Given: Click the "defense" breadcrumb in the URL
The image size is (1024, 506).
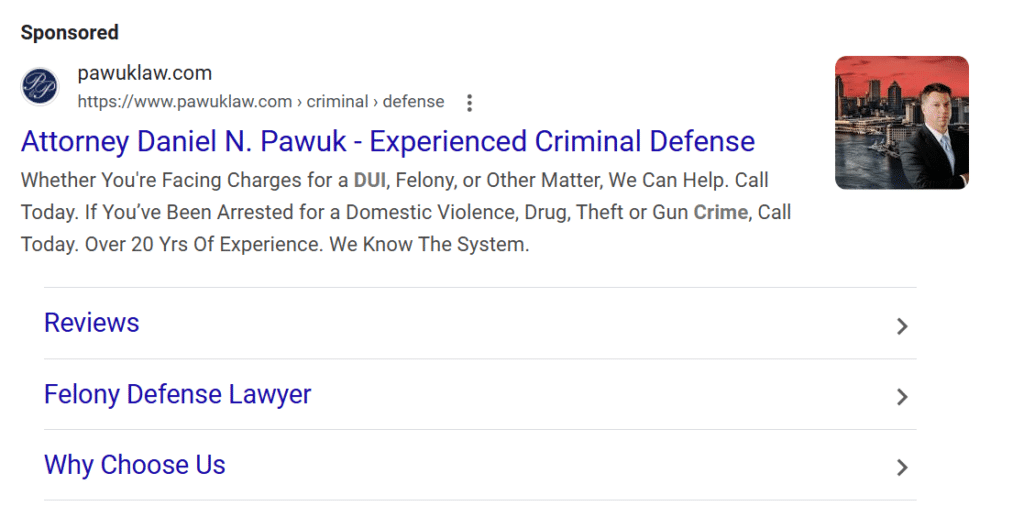Looking at the screenshot, I should click(413, 102).
